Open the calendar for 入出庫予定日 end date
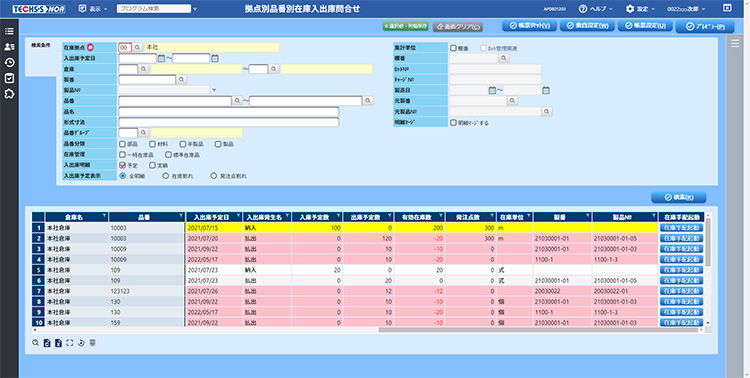The image size is (750, 378). 215,58
